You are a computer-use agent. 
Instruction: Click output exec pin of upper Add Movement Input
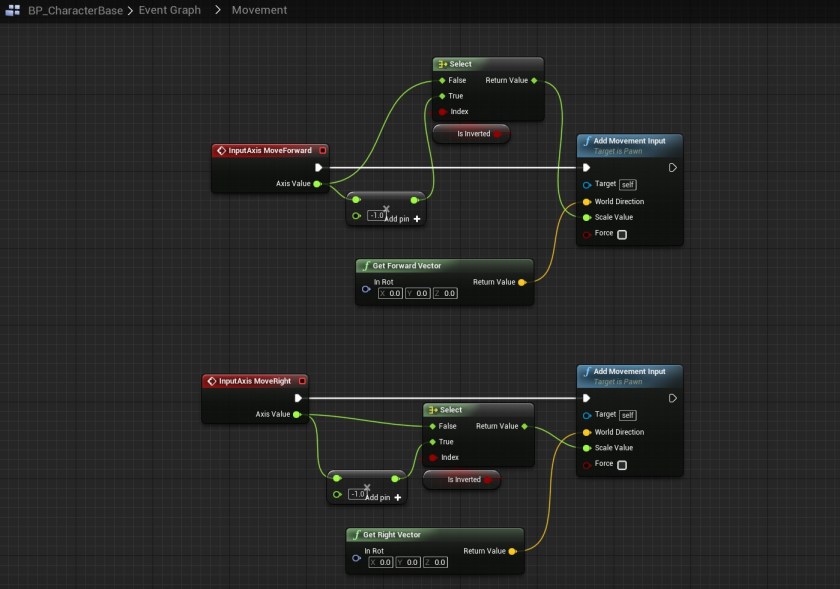[x=673, y=168]
